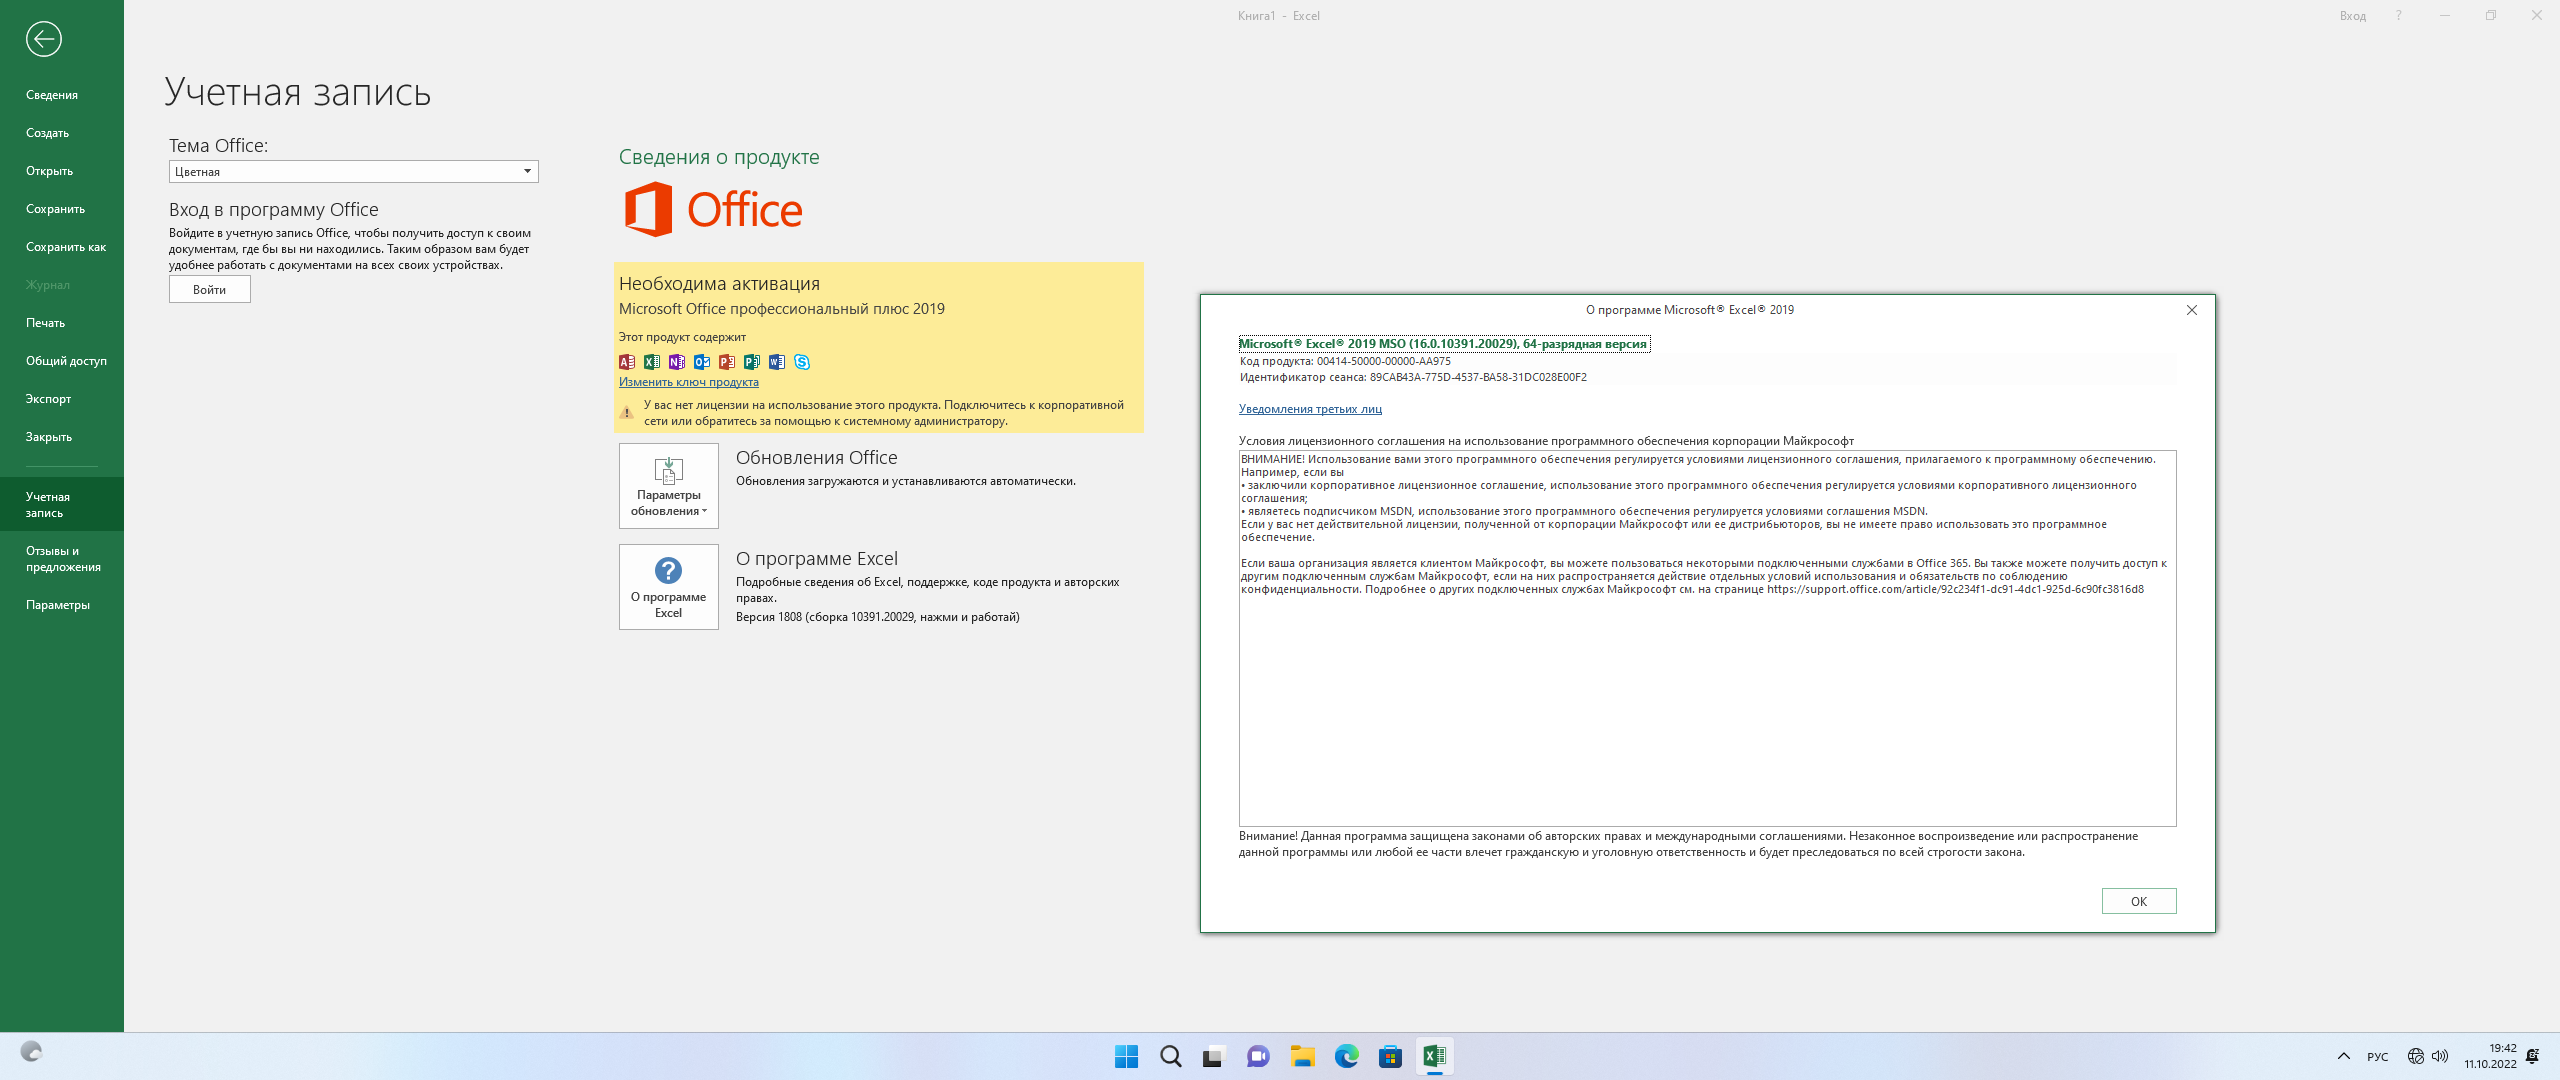Viewport: 2560px width, 1080px height.
Task: Open the Экспорт tab
Action: point(48,399)
